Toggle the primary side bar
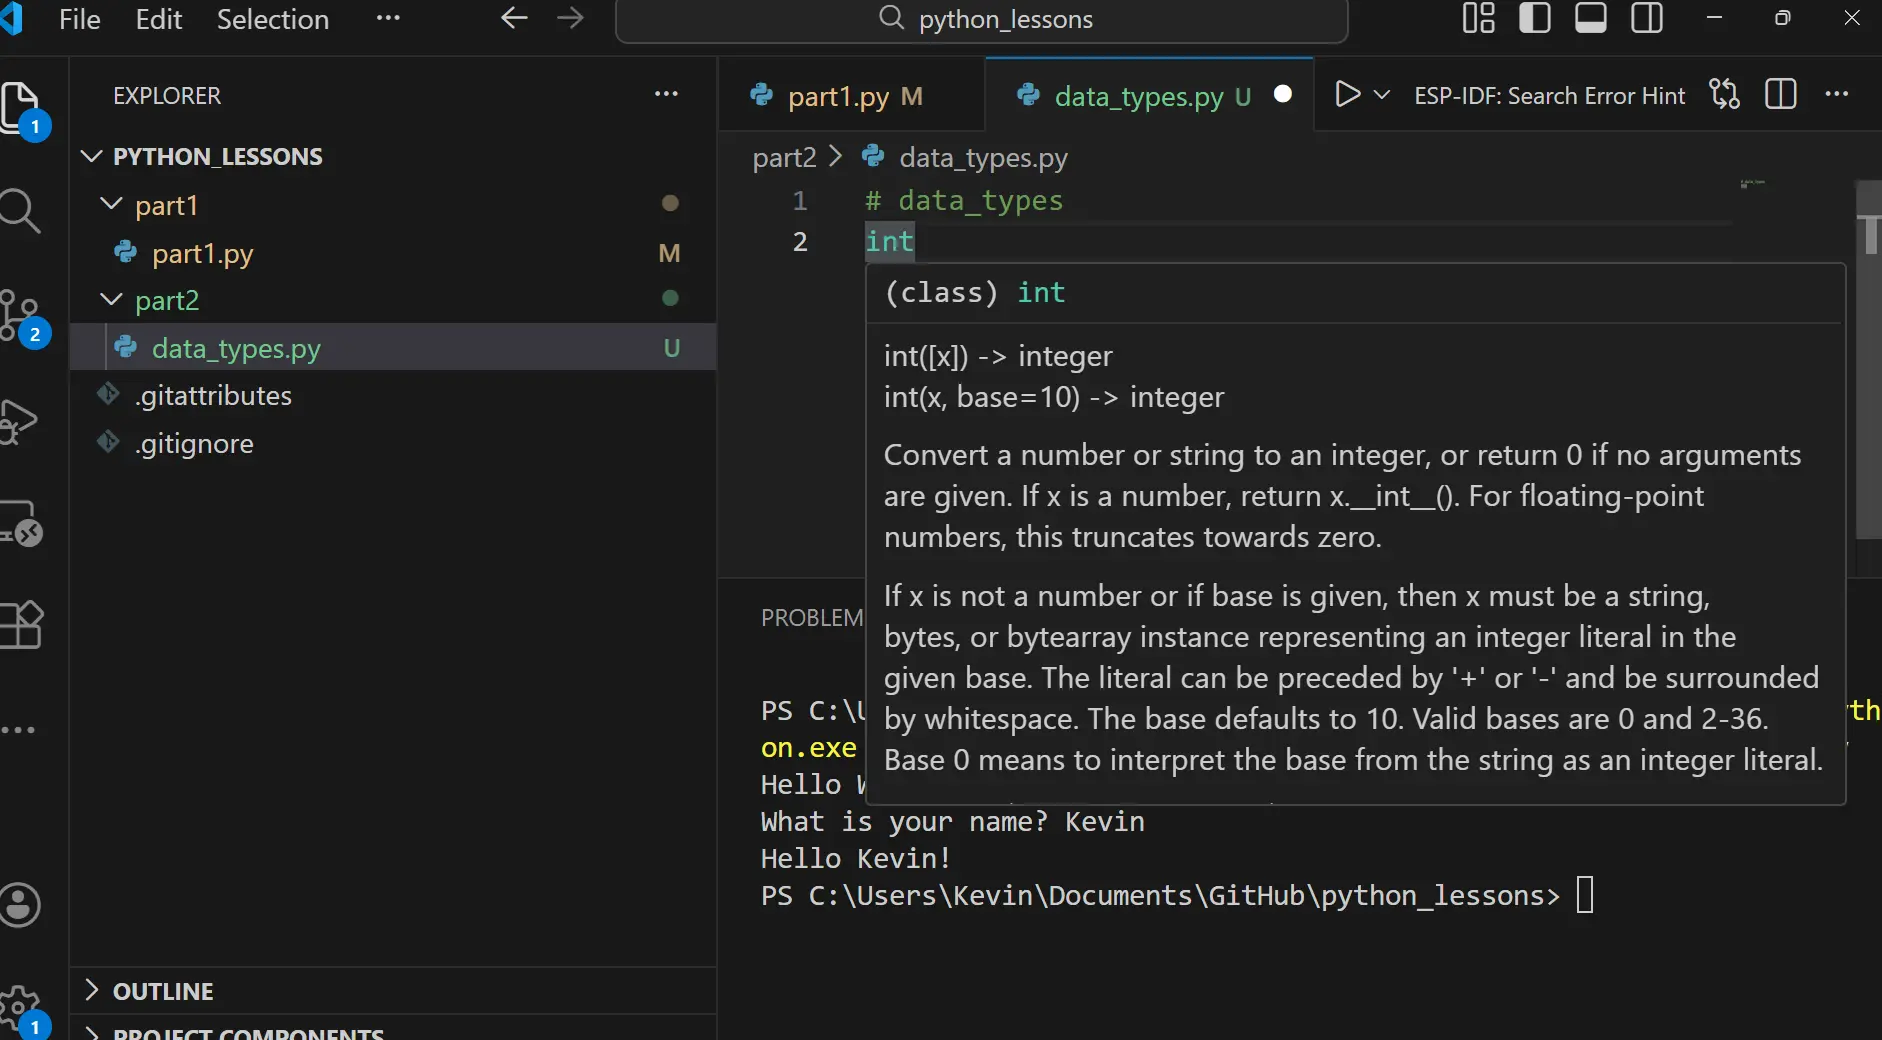This screenshot has height=1040, width=1882. click(1534, 18)
